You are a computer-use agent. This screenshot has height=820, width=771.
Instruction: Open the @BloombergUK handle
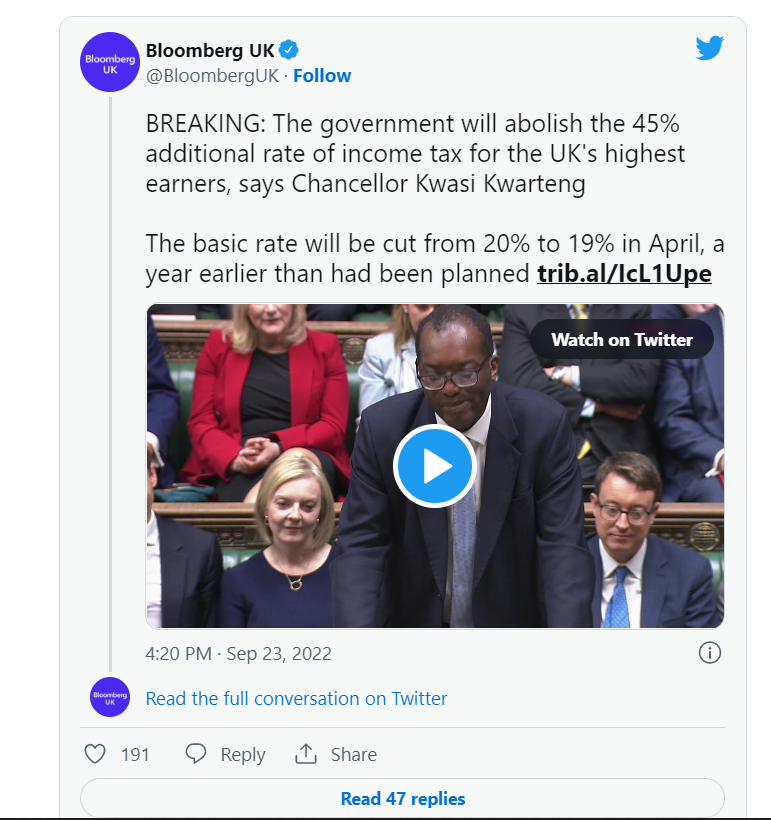213,76
